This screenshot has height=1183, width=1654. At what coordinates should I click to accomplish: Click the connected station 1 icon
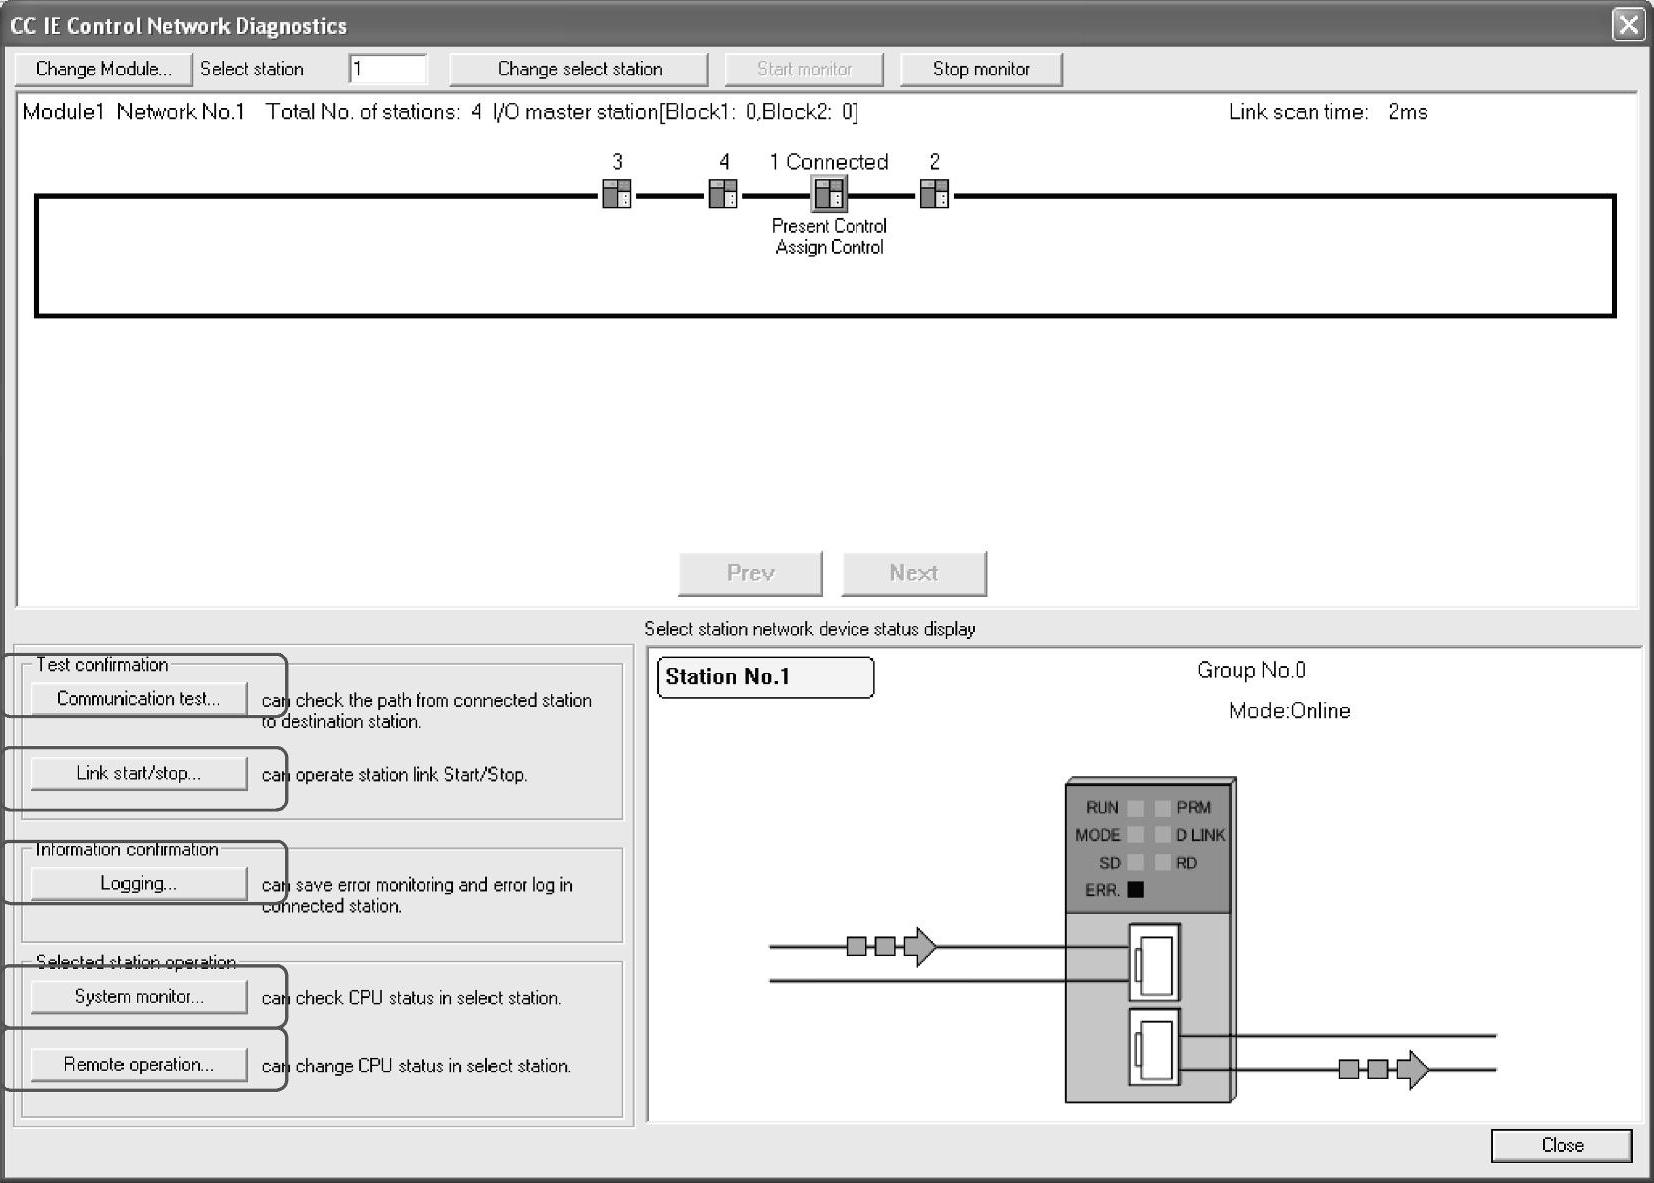[x=829, y=193]
